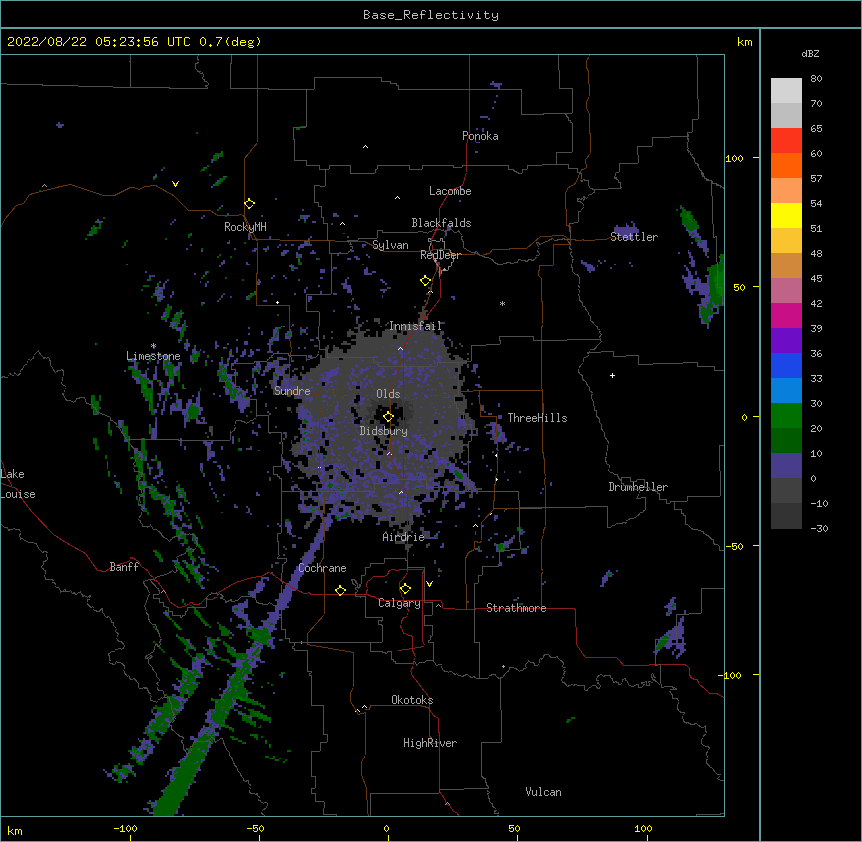Click the 50 tick label on right axis
The width and height of the screenshot is (862, 842).
tap(739, 287)
